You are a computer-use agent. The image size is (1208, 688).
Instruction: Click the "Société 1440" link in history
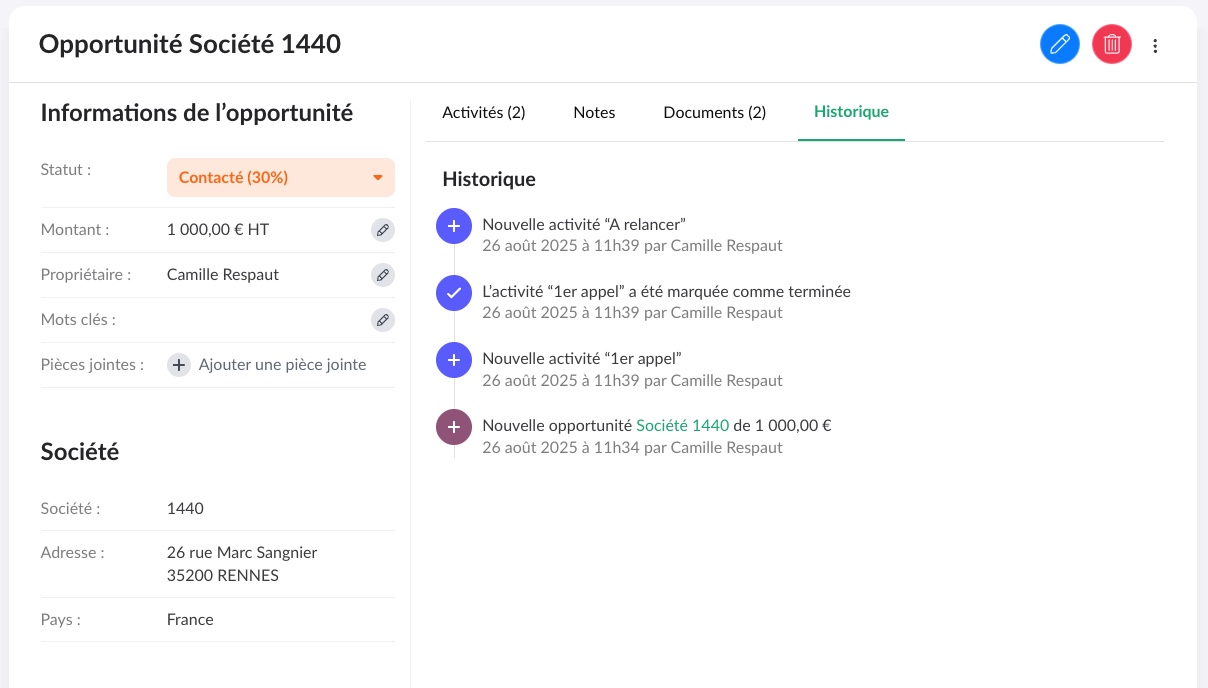coord(682,425)
